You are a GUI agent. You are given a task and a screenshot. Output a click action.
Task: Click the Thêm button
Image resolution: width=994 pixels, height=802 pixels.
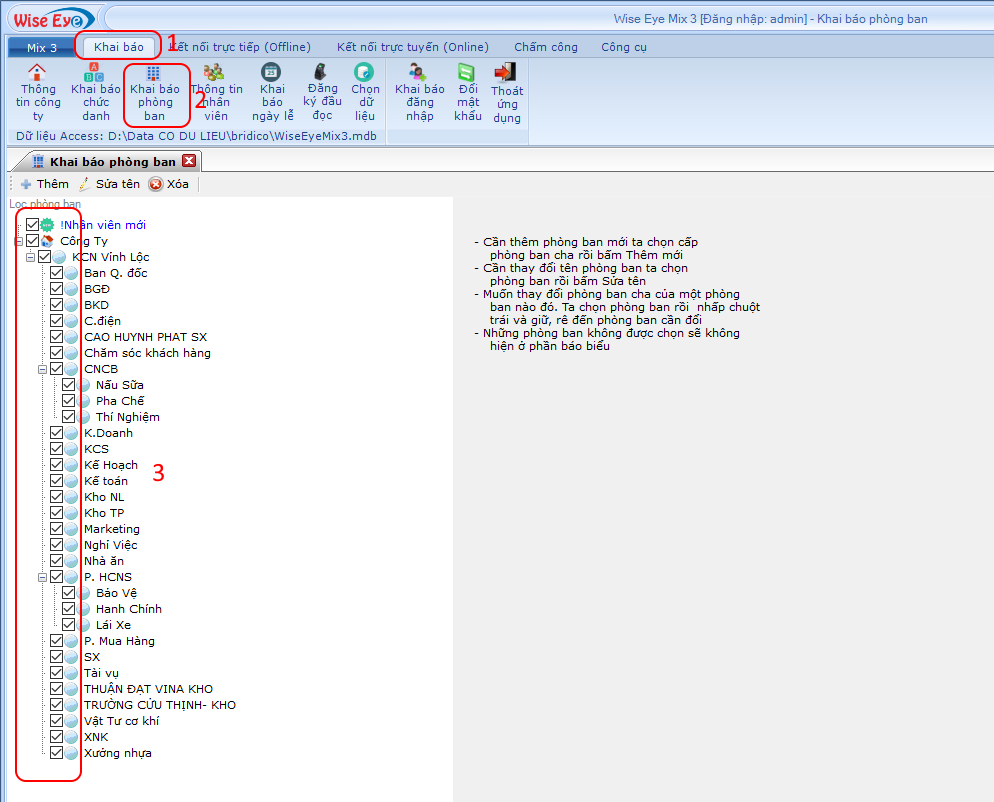(x=45, y=184)
